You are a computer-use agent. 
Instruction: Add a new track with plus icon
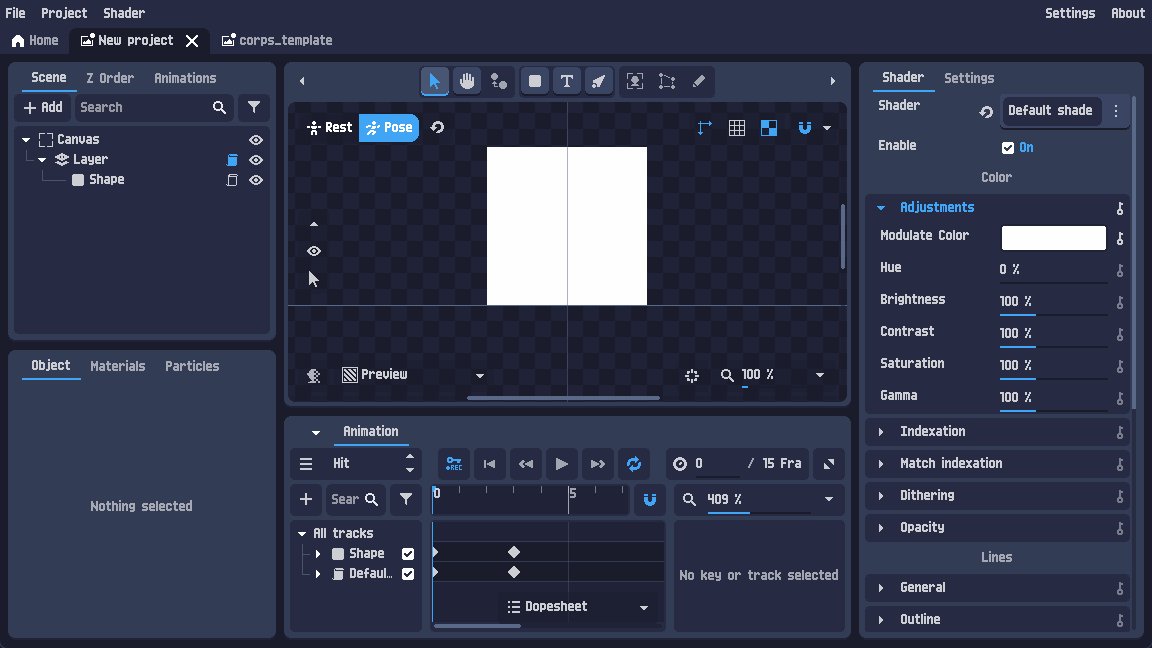306,500
